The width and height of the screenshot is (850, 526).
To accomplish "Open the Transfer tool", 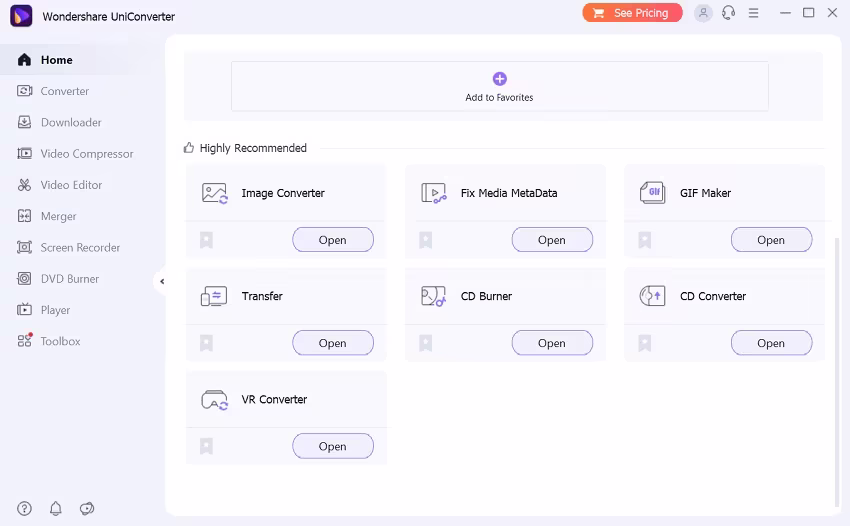I will 333,343.
